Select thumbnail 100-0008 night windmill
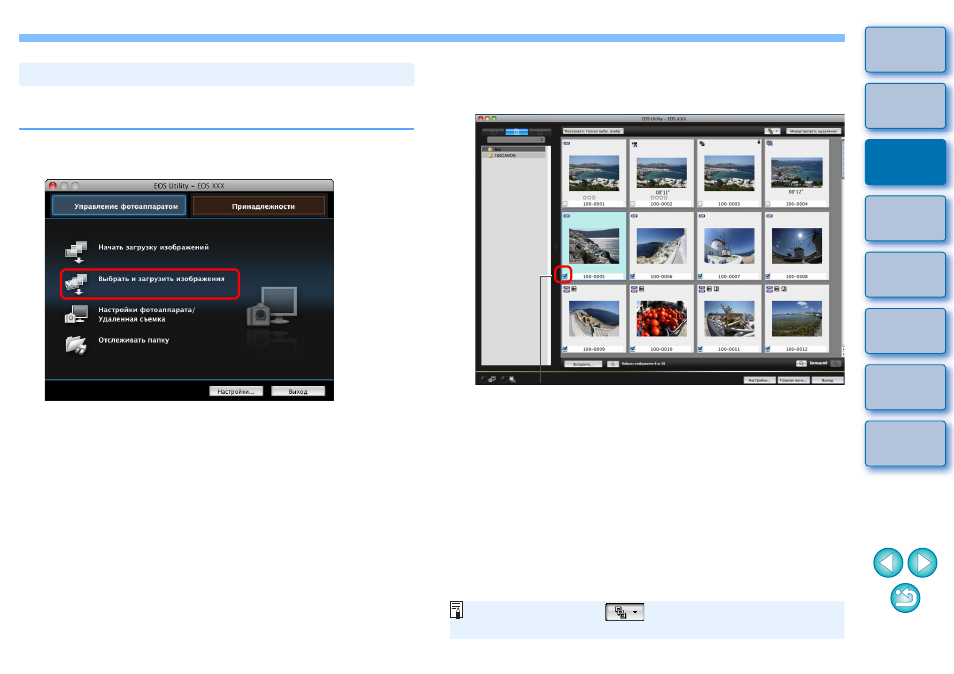Viewport: 954px width, 674px height. pos(796,246)
